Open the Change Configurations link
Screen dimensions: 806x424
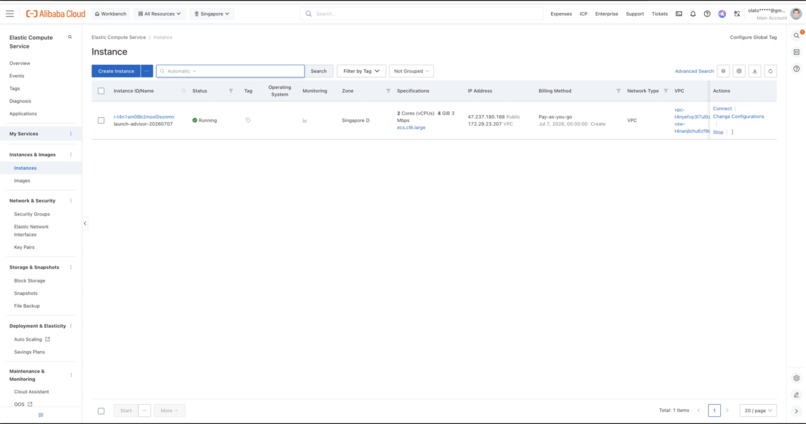738,117
